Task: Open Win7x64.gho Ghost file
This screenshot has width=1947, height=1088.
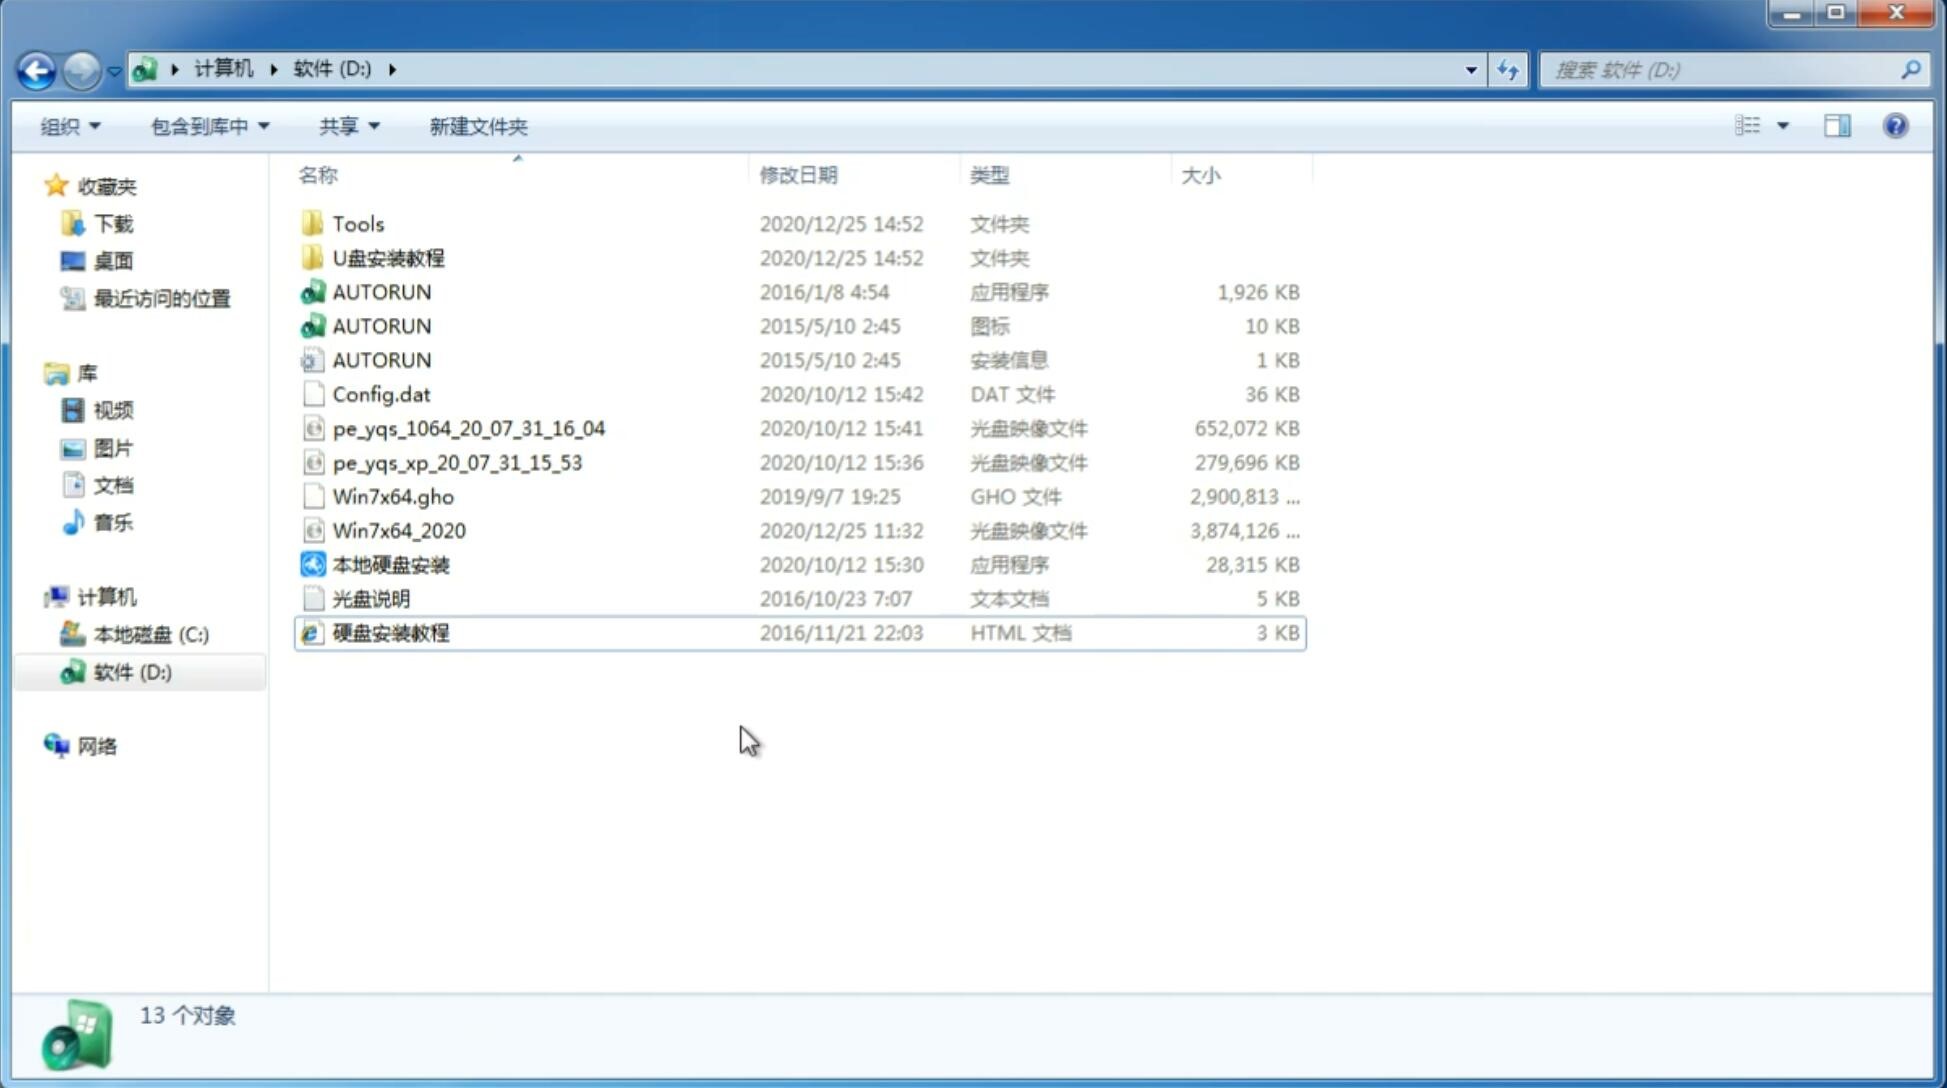Action: (393, 496)
